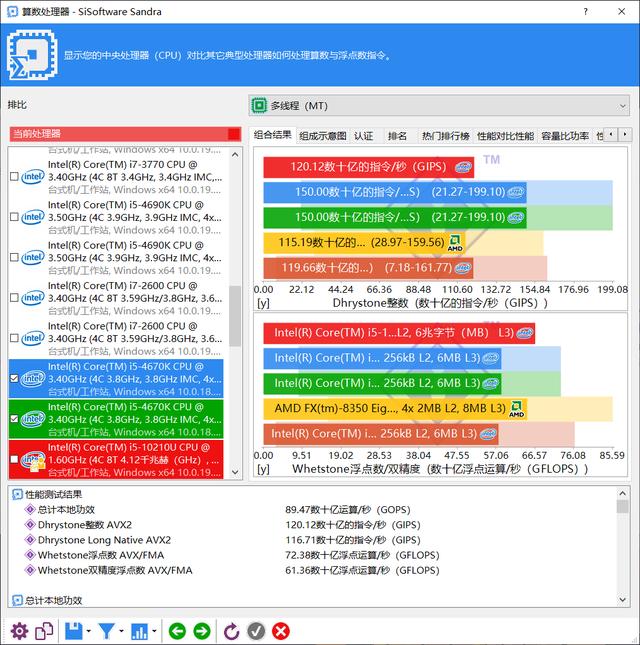Switch to 组合结果 tab

tap(272, 135)
